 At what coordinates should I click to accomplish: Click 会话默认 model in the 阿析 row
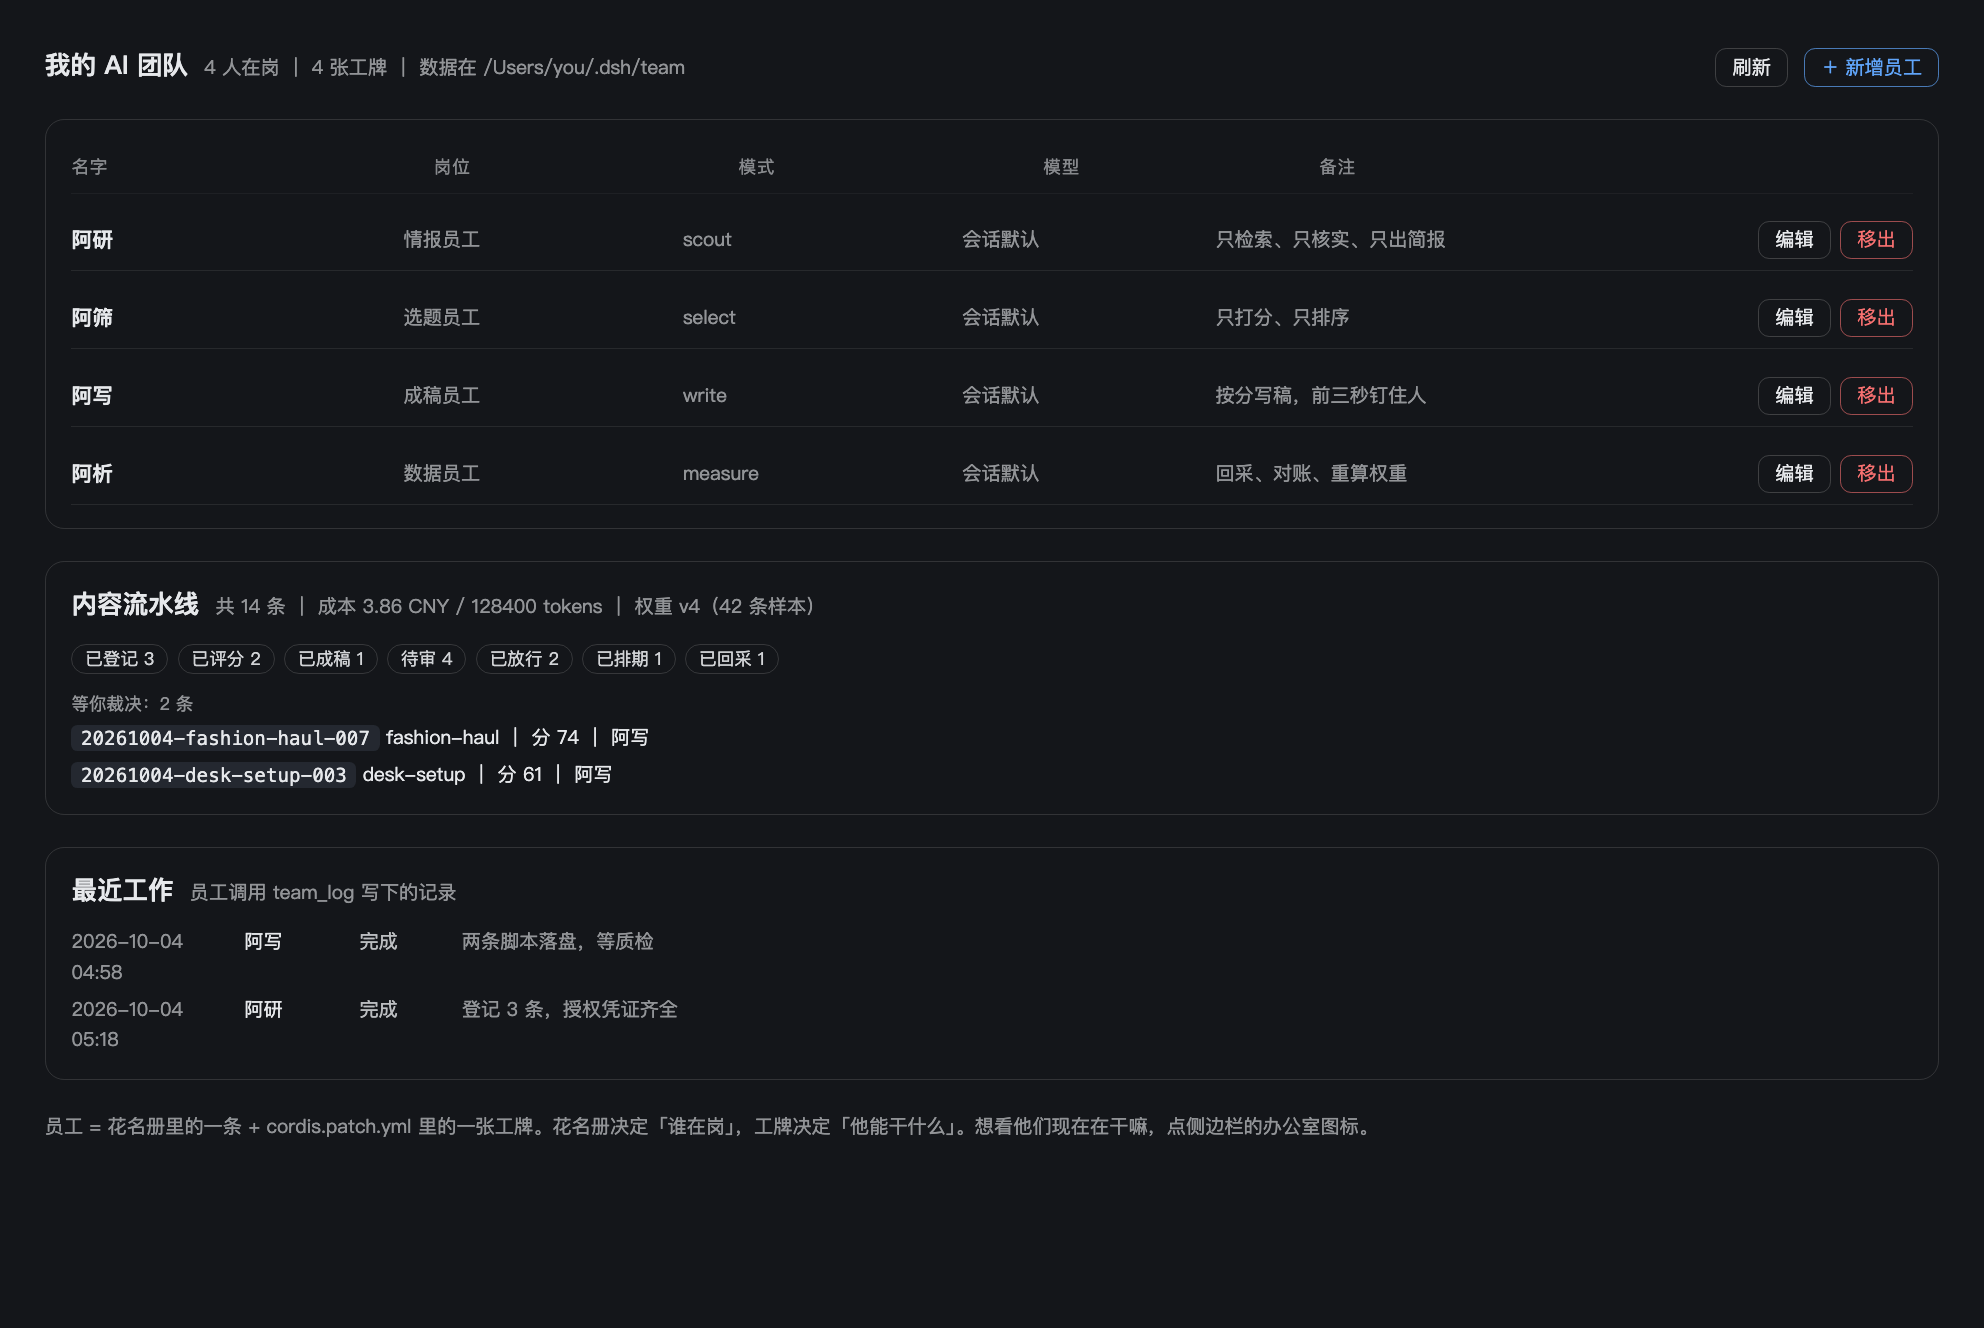[1001, 474]
